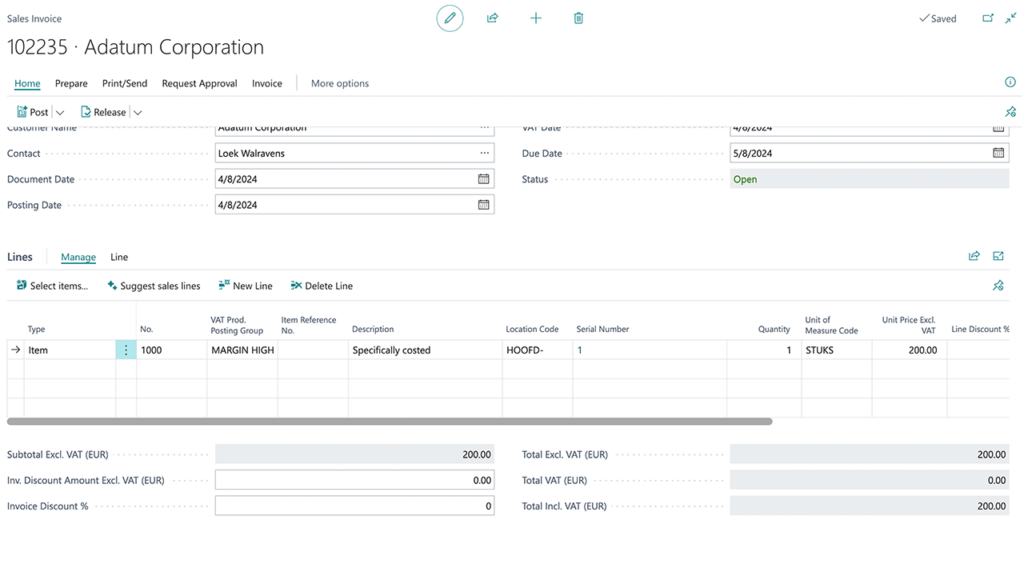Click Location Code column header
The height and width of the screenshot is (576, 1024).
(532, 329)
